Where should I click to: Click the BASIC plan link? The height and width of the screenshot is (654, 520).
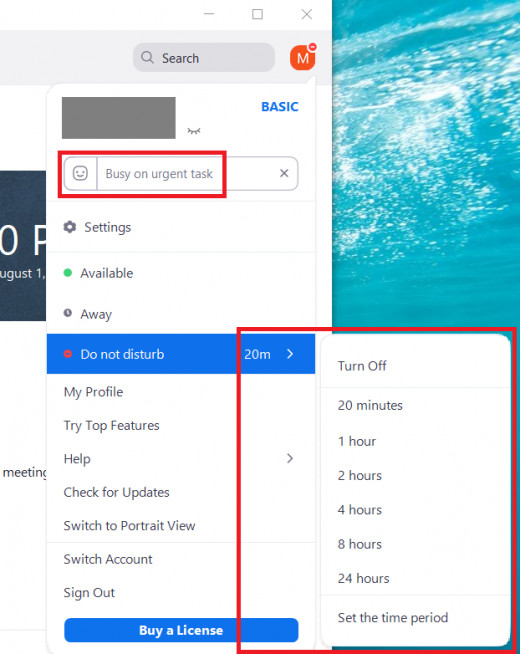point(279,107)
